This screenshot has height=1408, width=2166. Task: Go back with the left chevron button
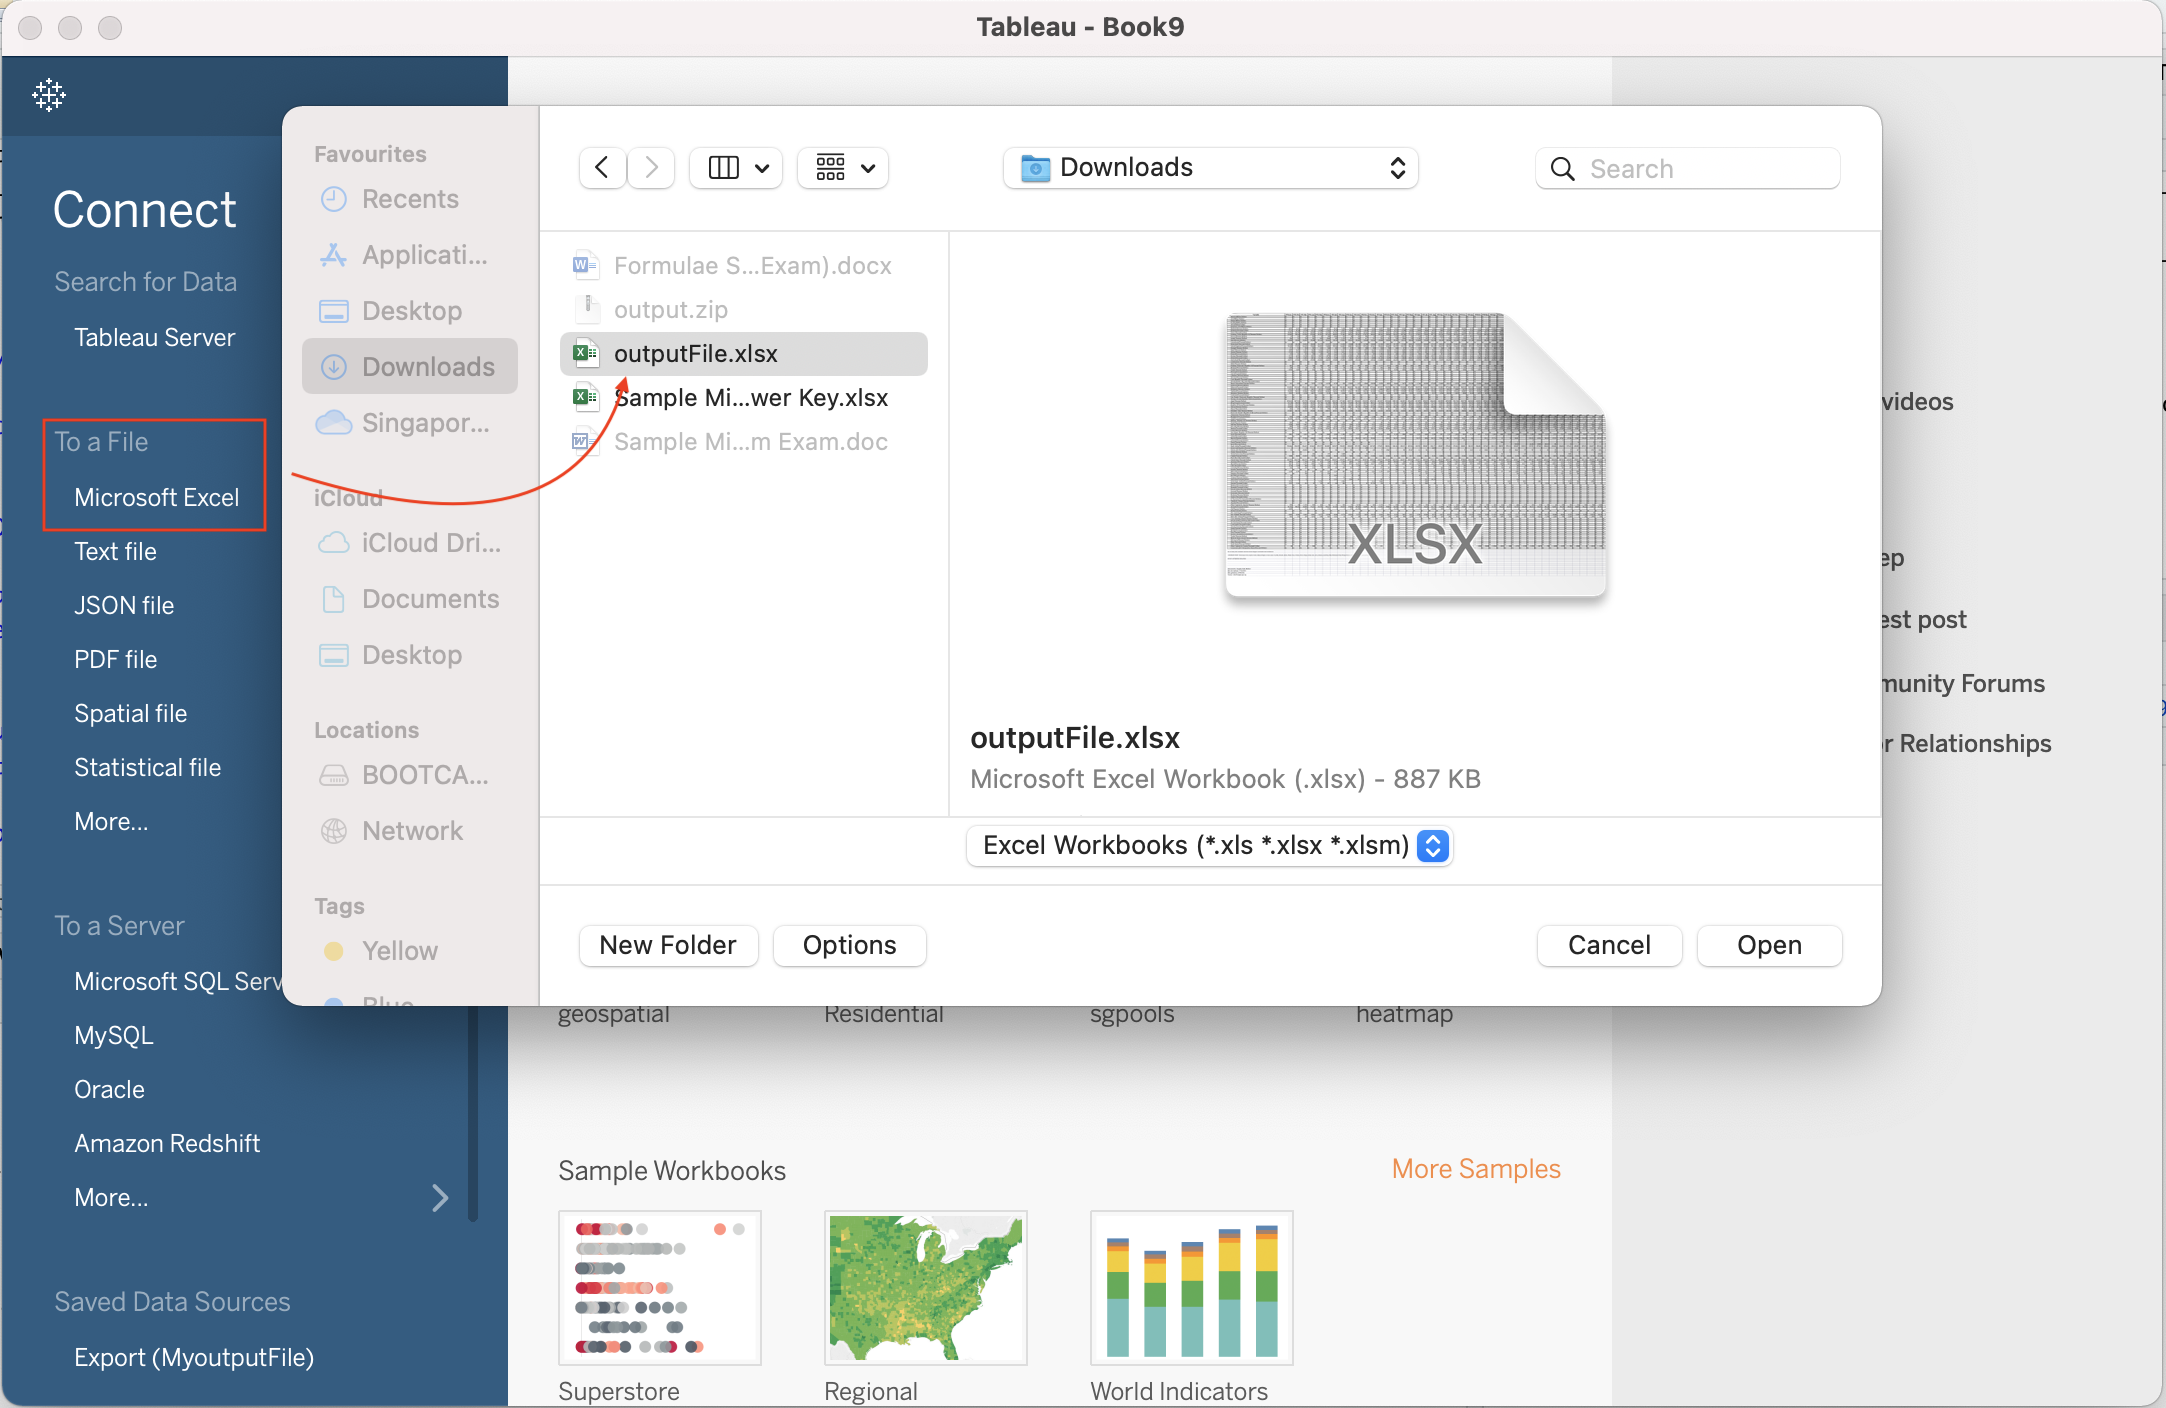coord(602,167)
